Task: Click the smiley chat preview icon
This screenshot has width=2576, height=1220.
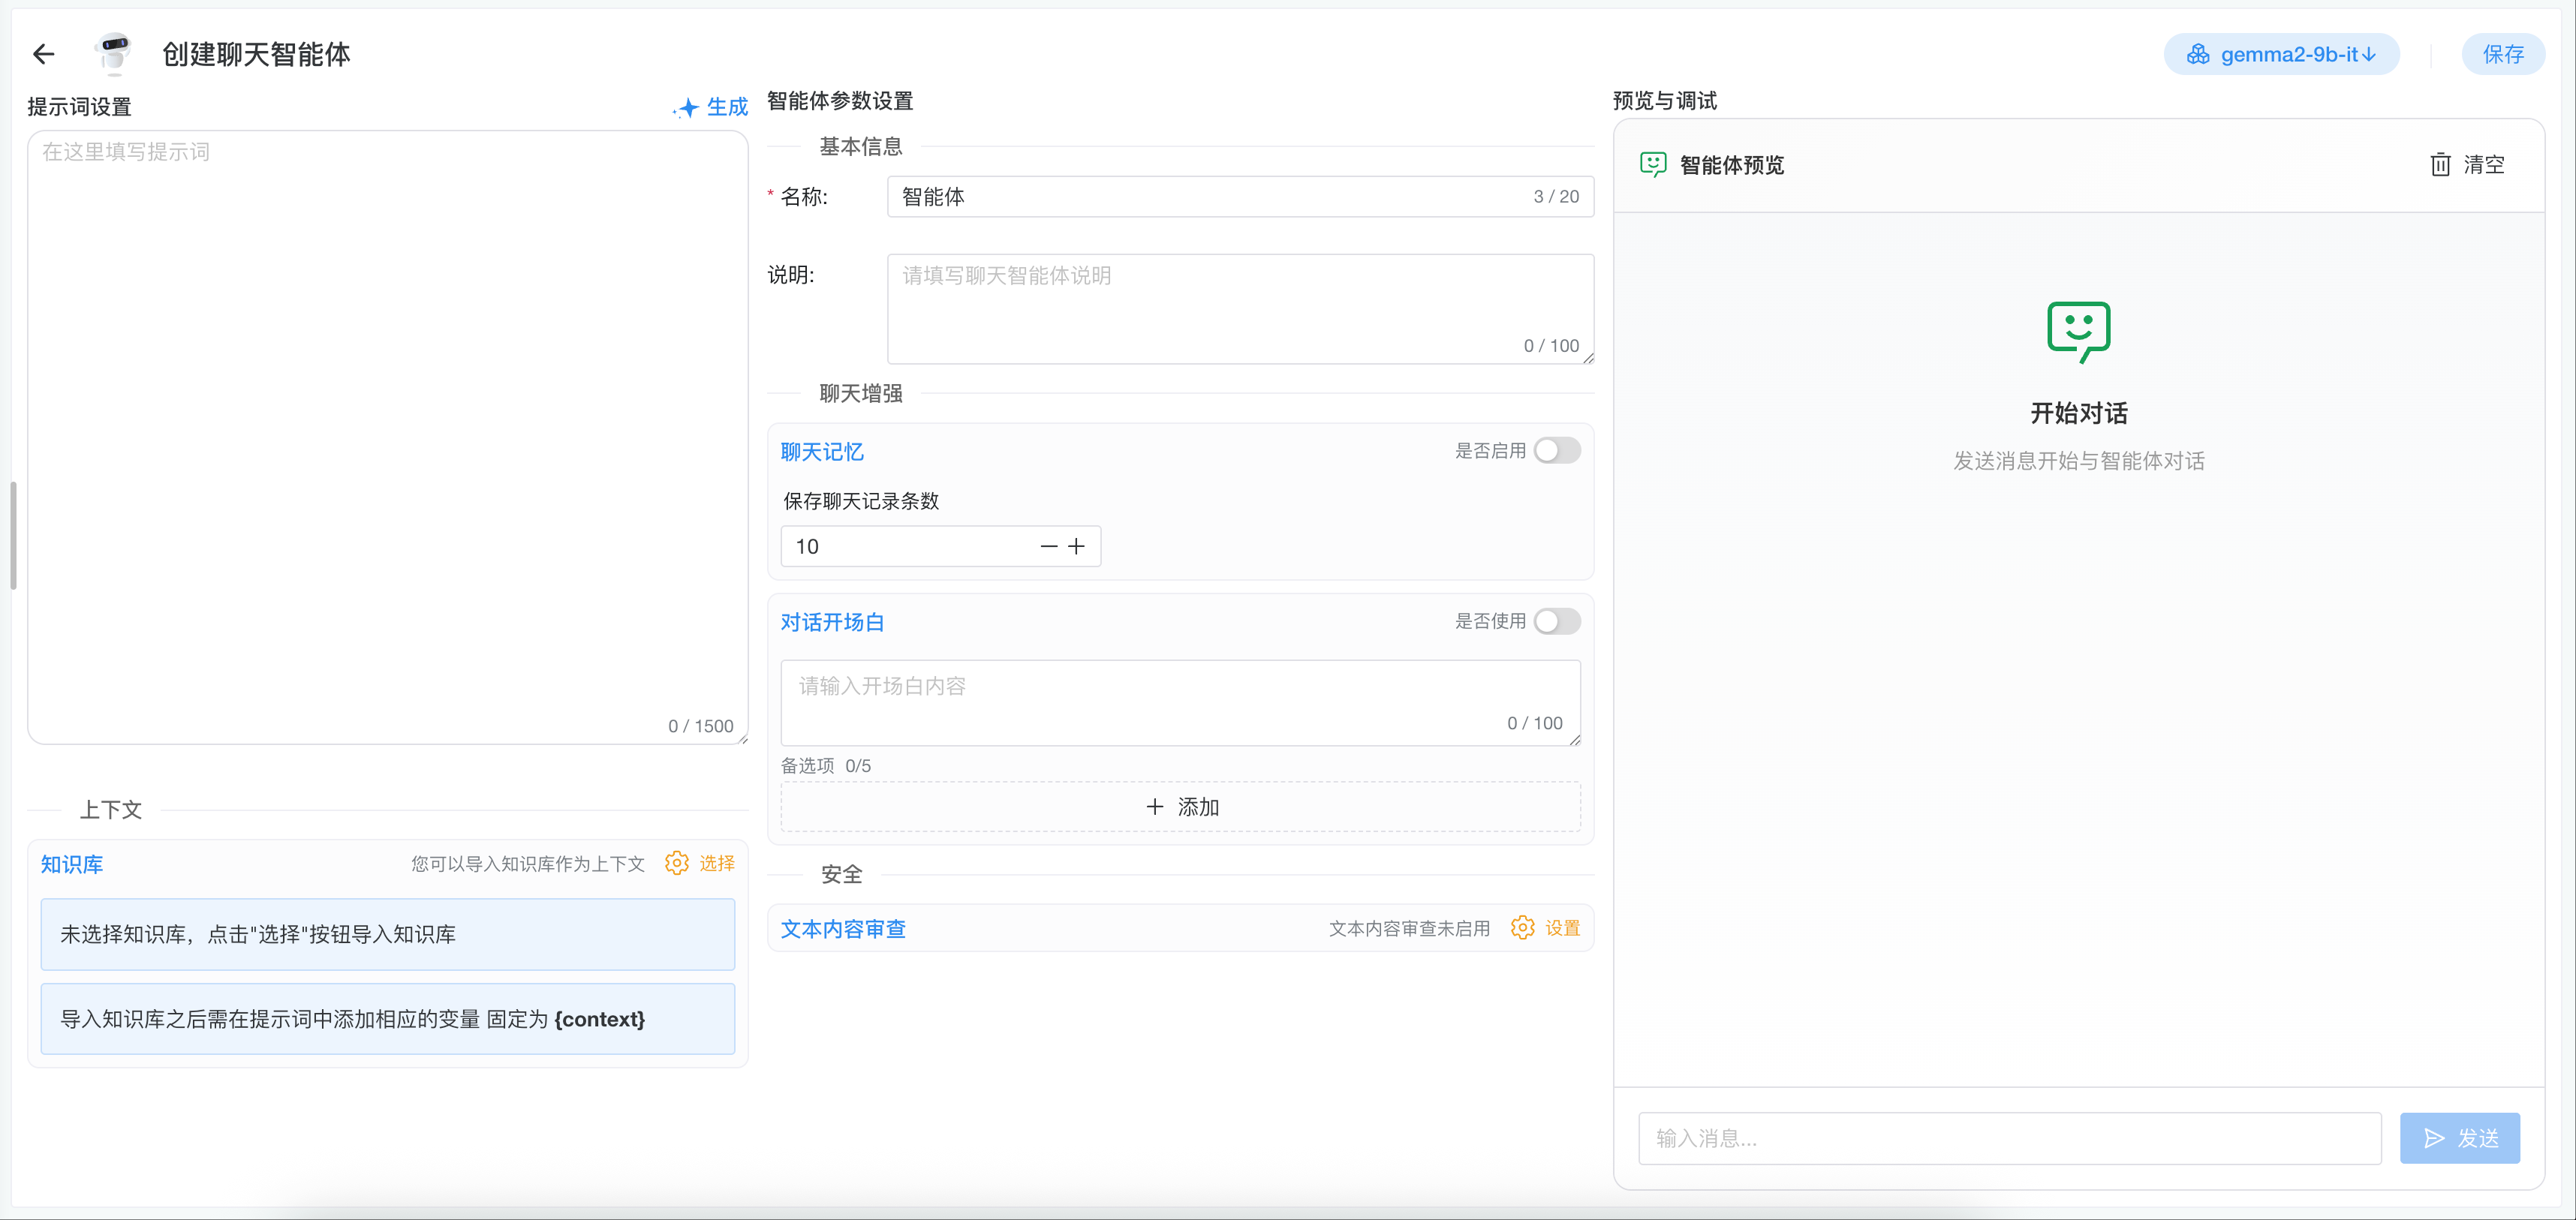Action: (1653, 165)
